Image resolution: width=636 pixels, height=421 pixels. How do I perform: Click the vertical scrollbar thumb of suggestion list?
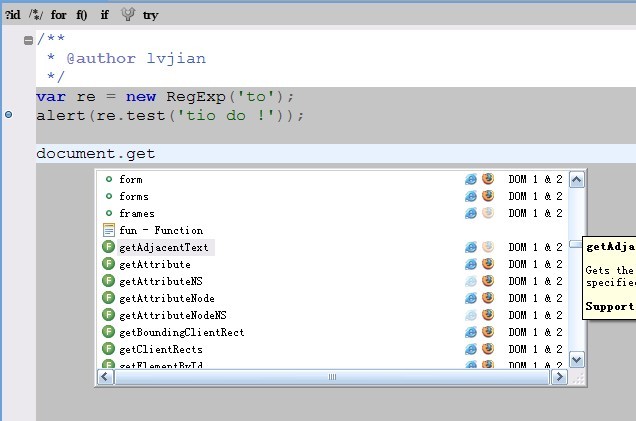point(576,244)
